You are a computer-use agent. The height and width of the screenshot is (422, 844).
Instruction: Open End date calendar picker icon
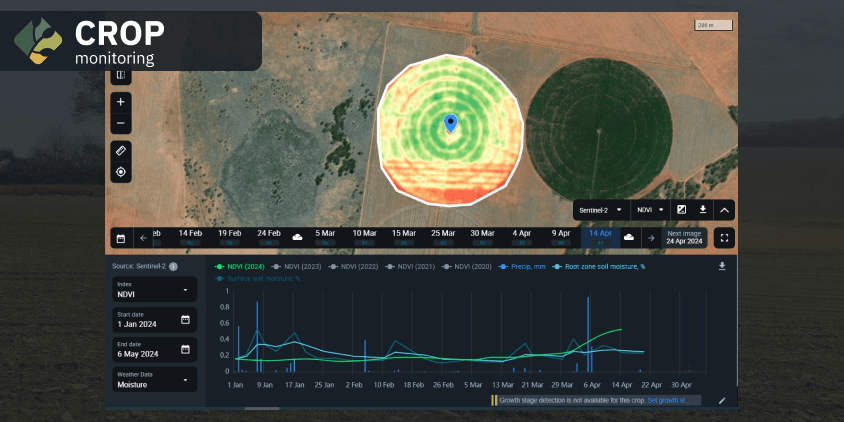click(x=185, y=349)
